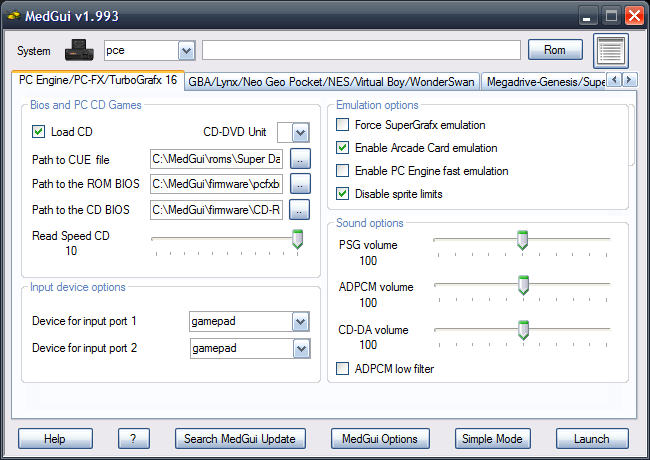Toggle the ADPCM low filter checkbox
This screenshot has height=460, width=650.
coord(343,369)
